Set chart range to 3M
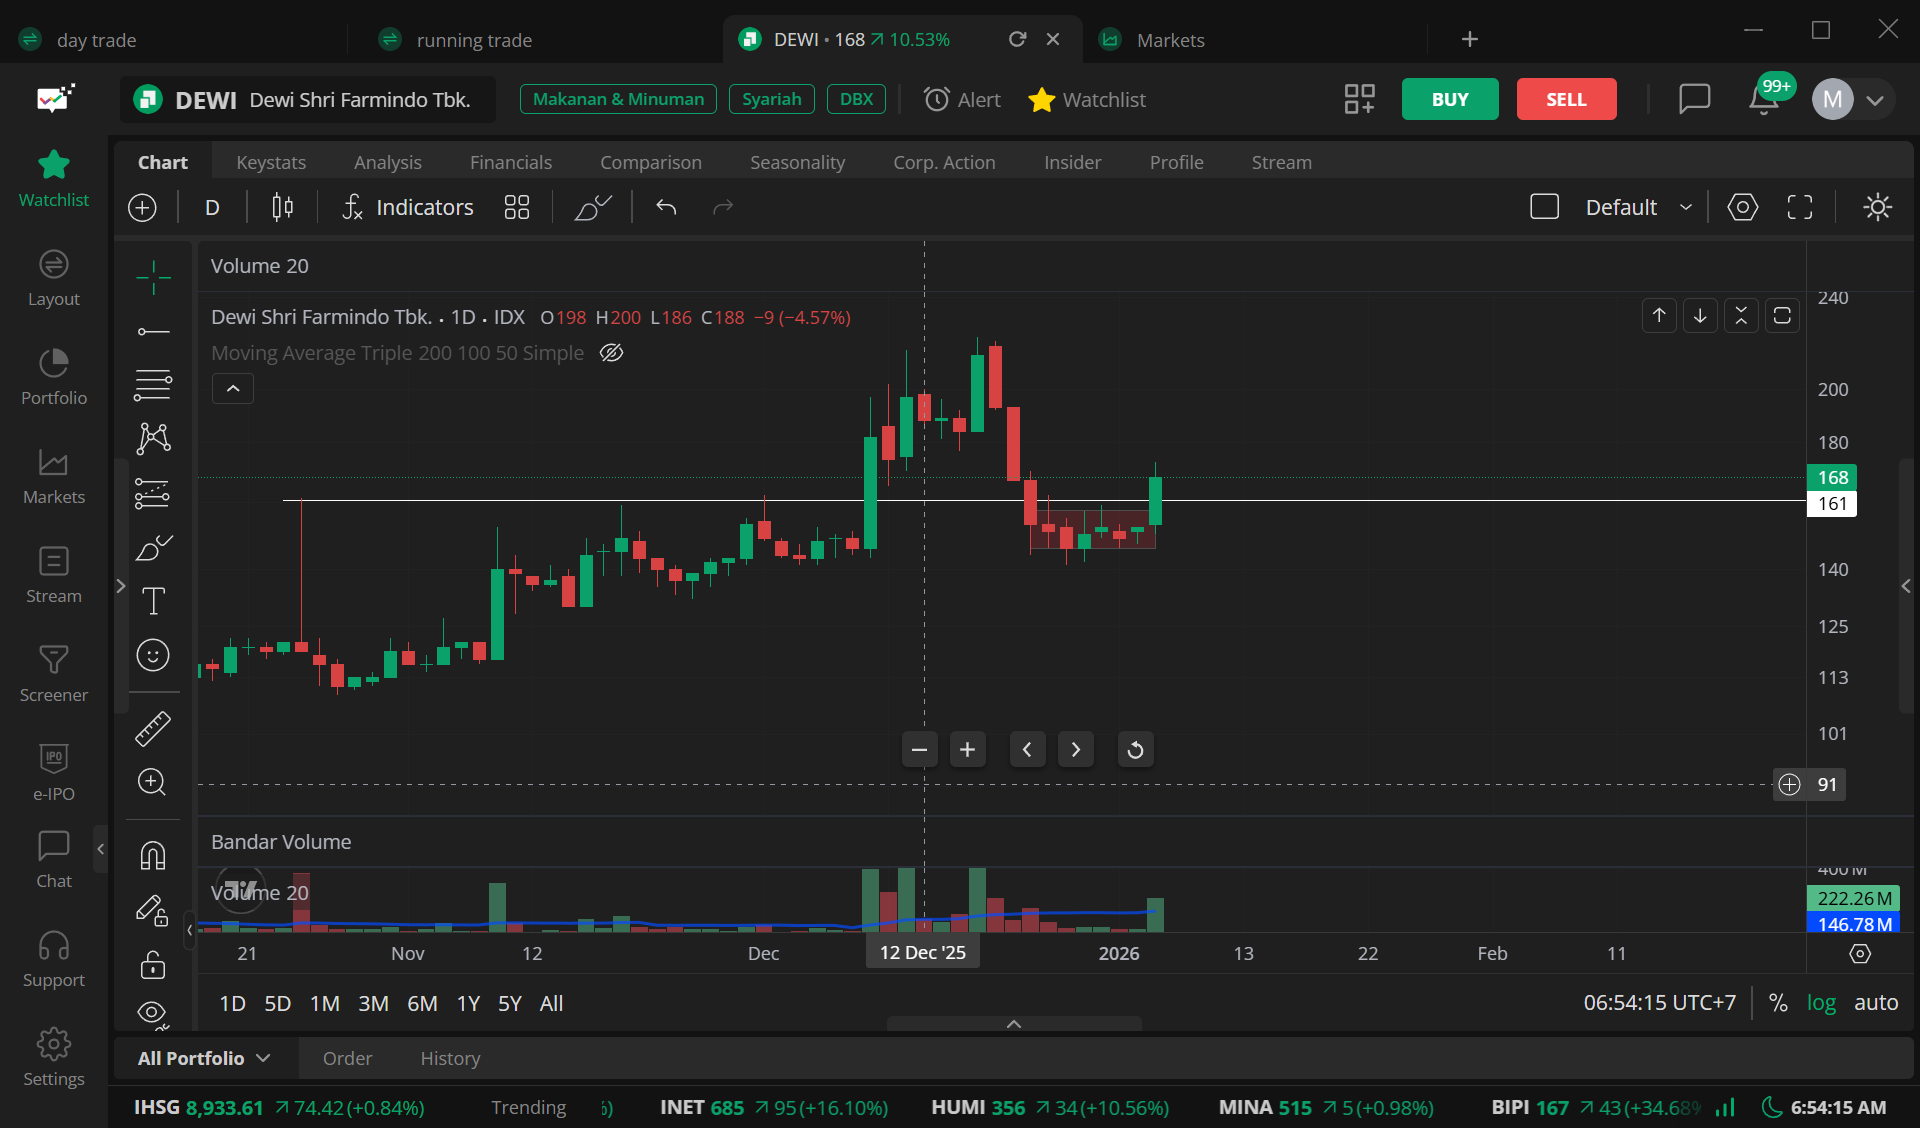 [x=373, y=1003]
